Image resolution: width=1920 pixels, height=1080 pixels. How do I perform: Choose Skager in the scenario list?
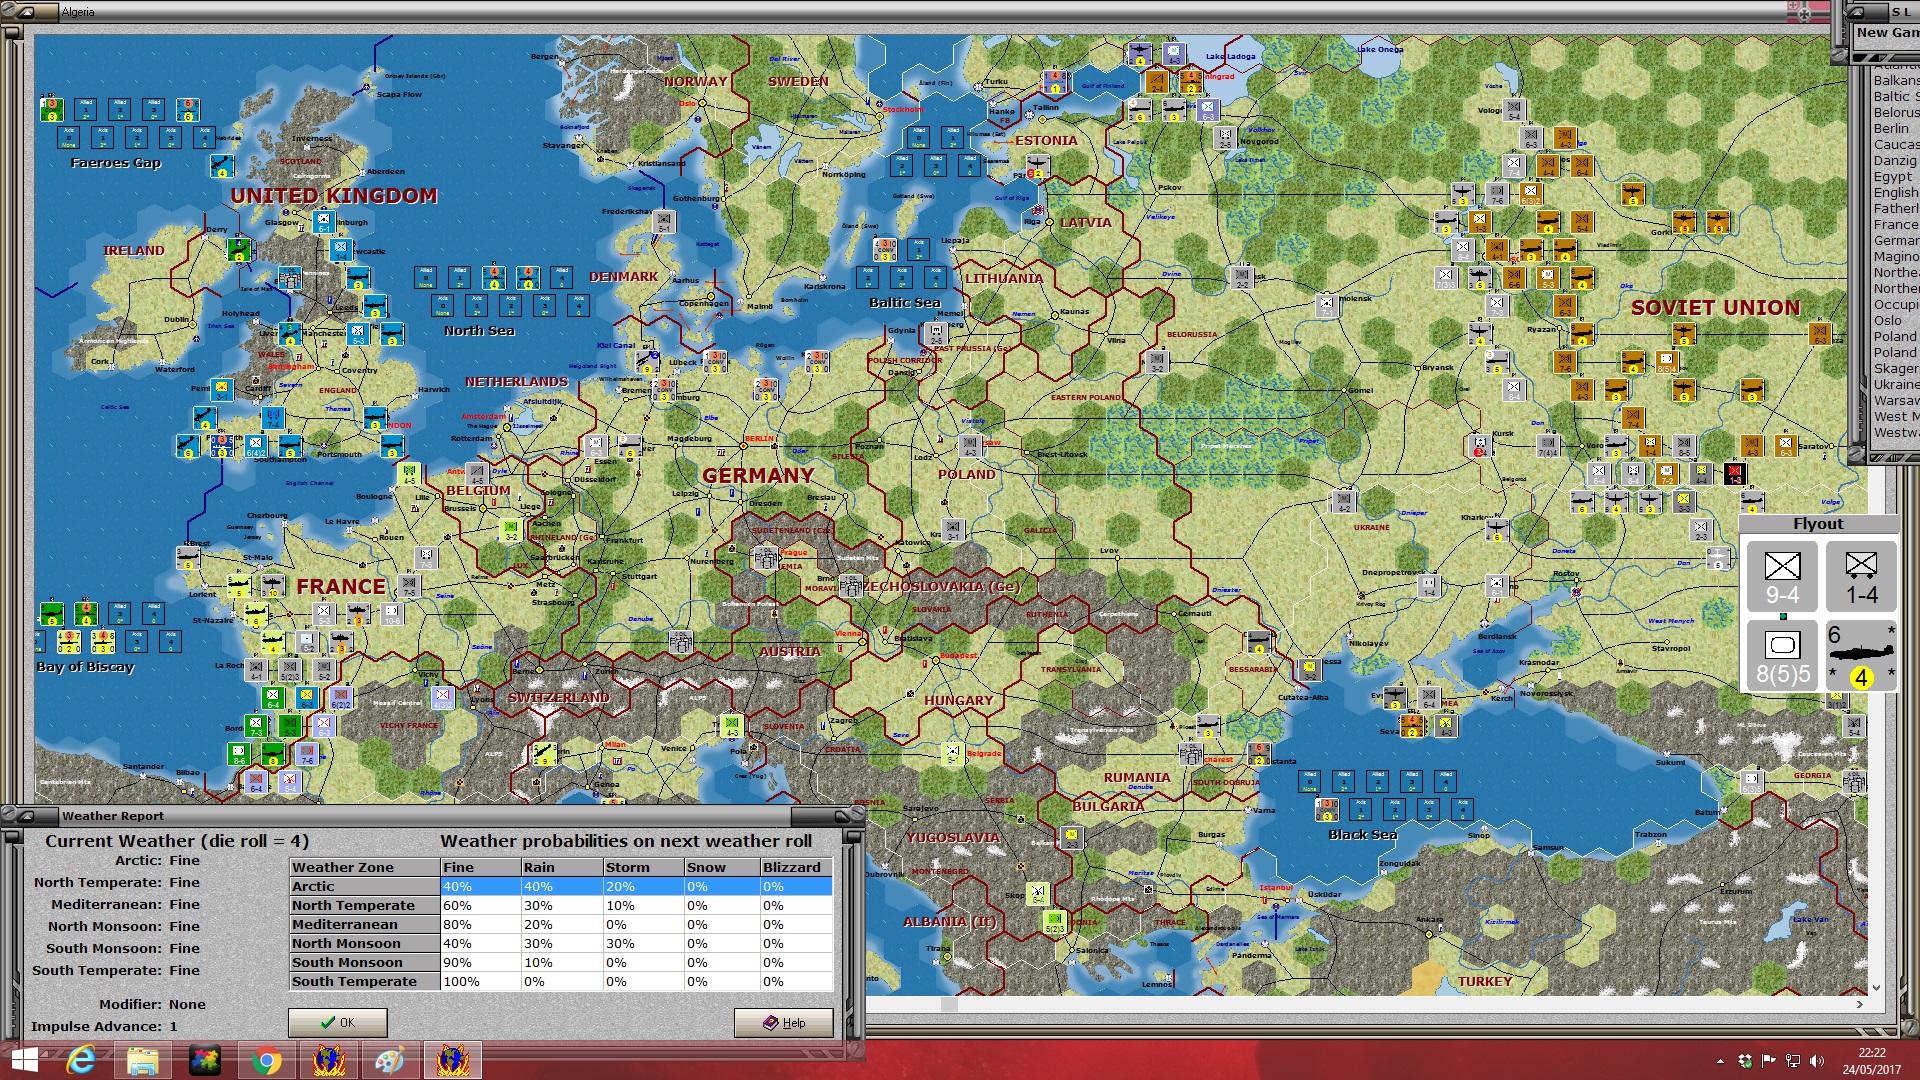click(x=1896, y=368)
